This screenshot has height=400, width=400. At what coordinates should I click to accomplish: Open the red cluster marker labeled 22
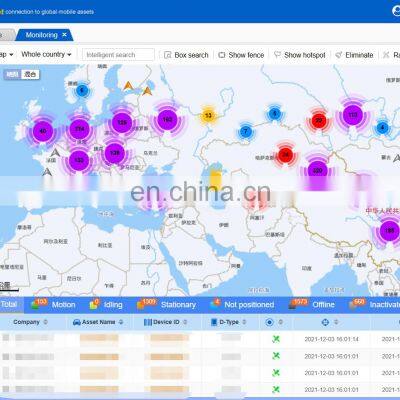pos(319,120)
